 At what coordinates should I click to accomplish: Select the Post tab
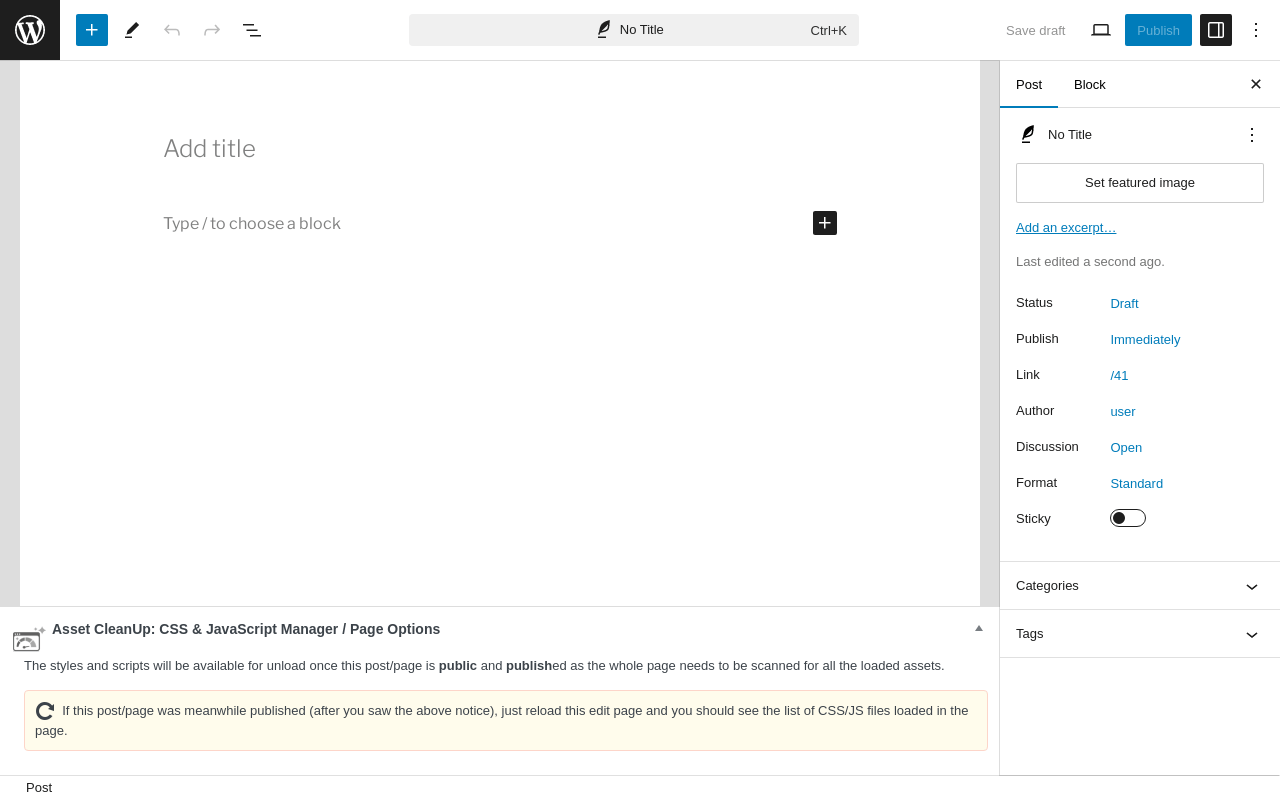click(1029, 84)
